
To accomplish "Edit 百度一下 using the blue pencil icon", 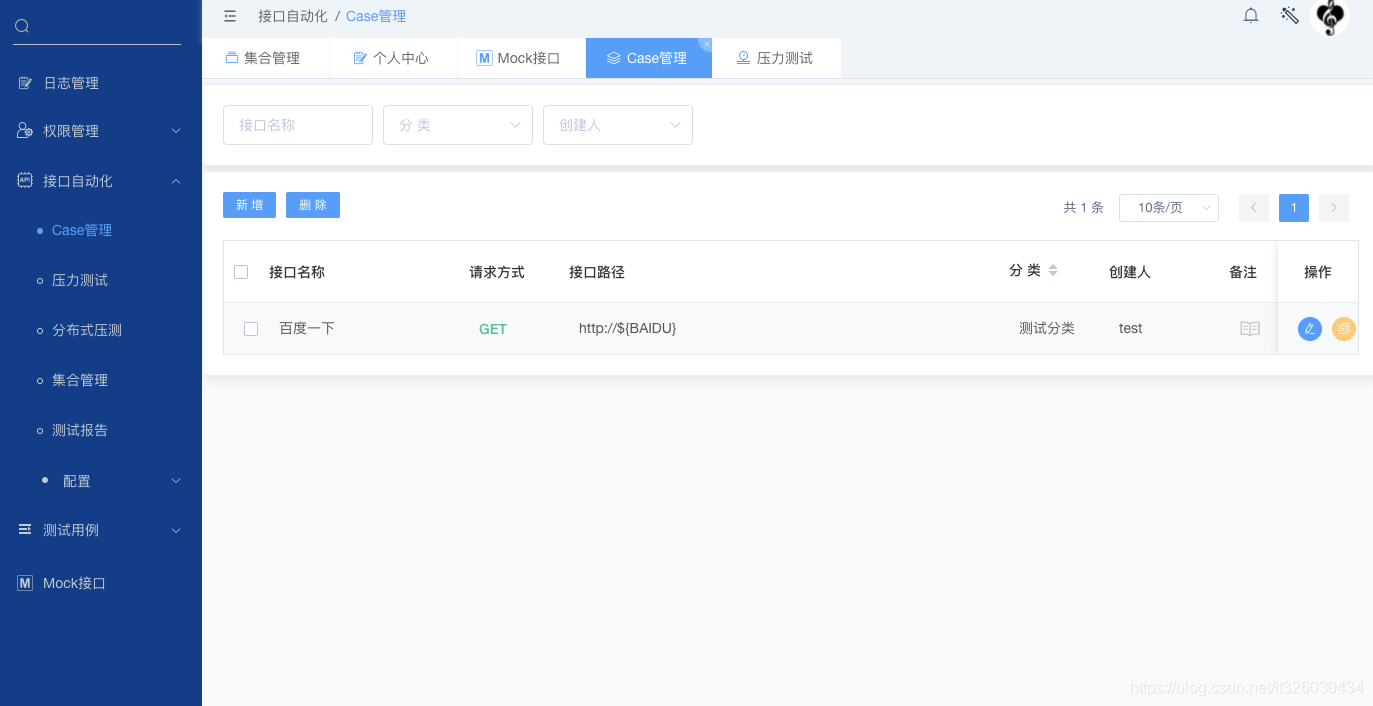I will [1310, 328].
